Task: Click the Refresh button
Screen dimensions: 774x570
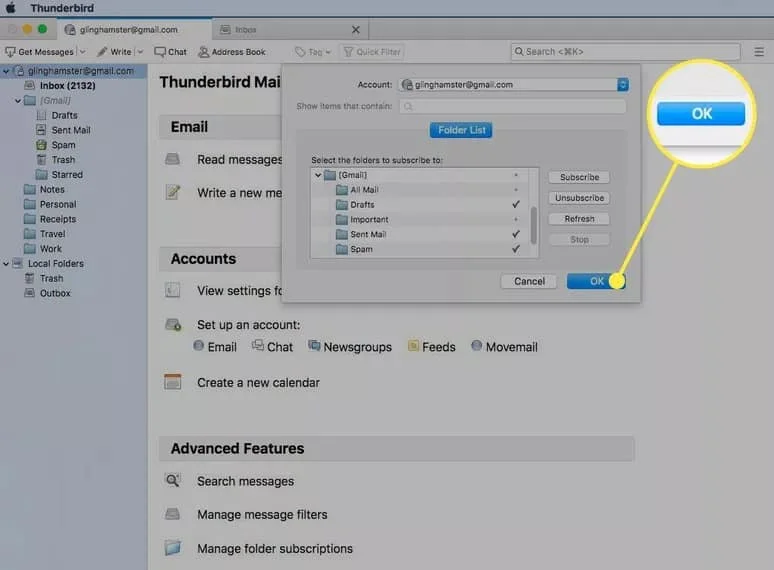Action: click(579, 219)
